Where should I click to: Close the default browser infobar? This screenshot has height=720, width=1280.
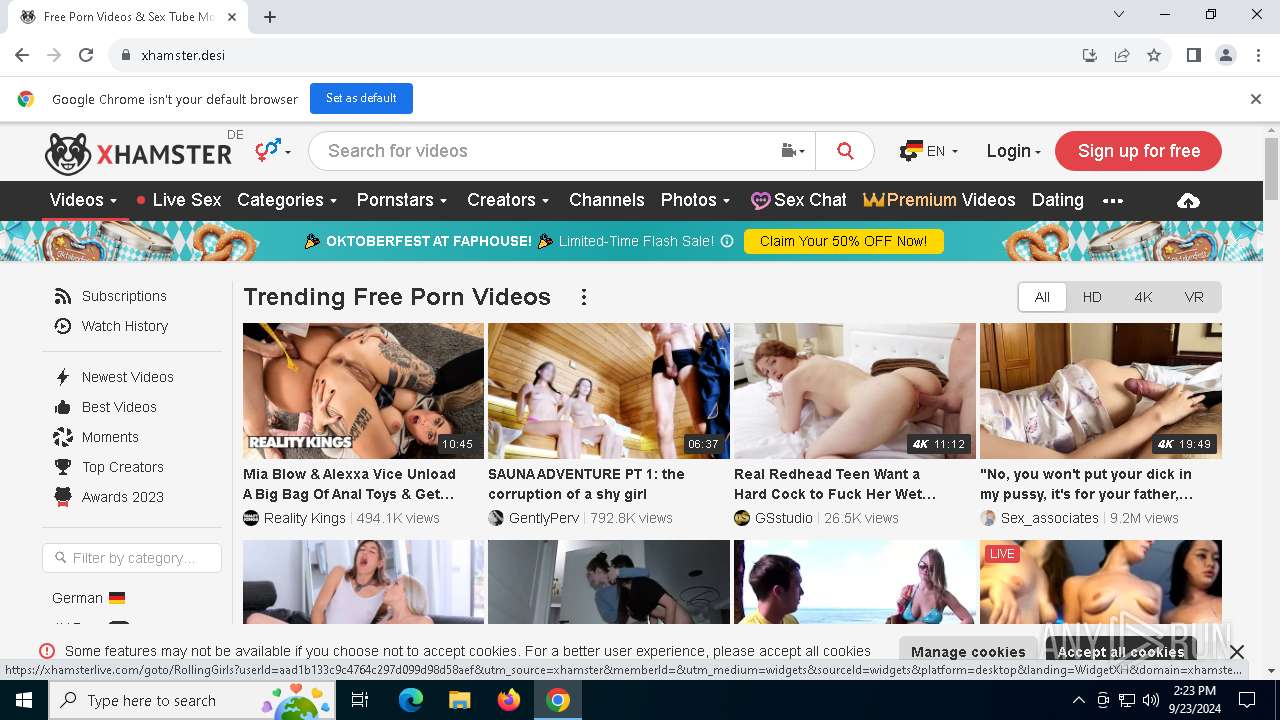pos(1256,99)
